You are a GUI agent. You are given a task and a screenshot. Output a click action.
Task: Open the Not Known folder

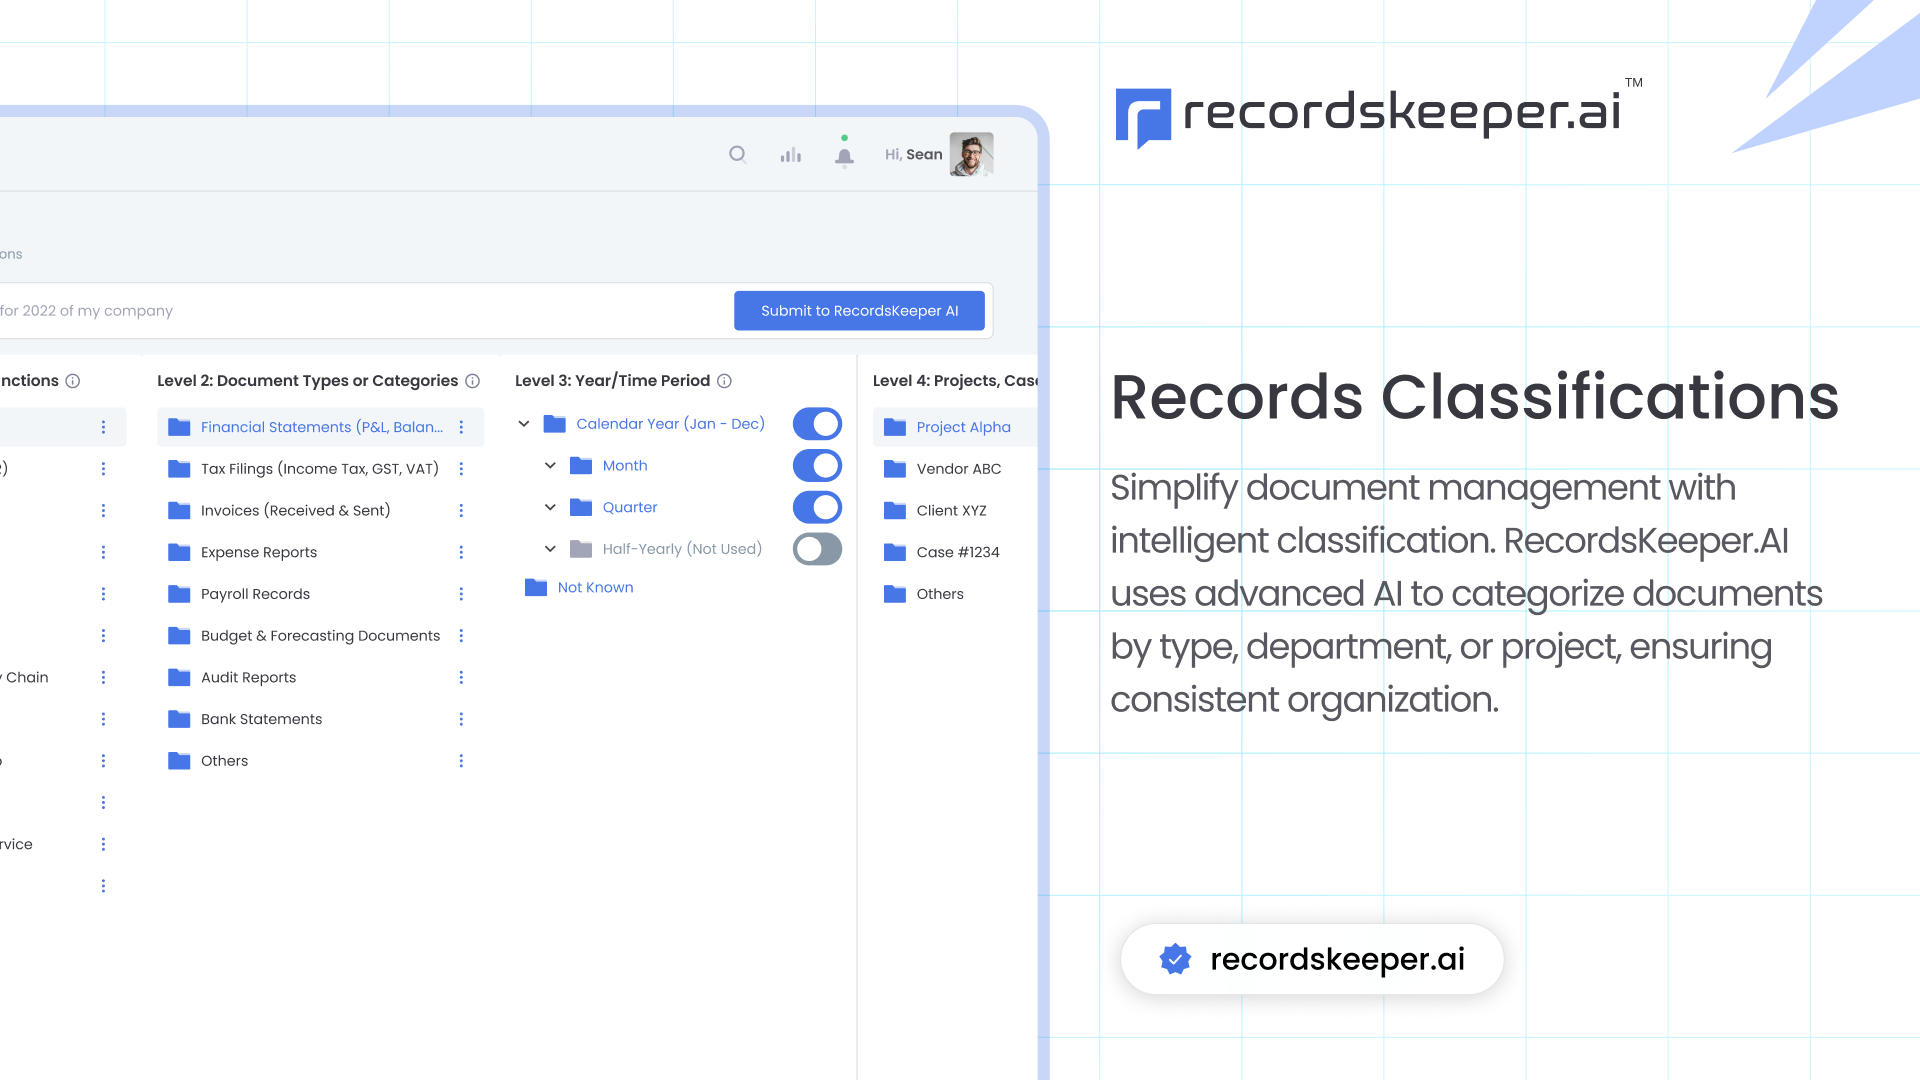594,588
